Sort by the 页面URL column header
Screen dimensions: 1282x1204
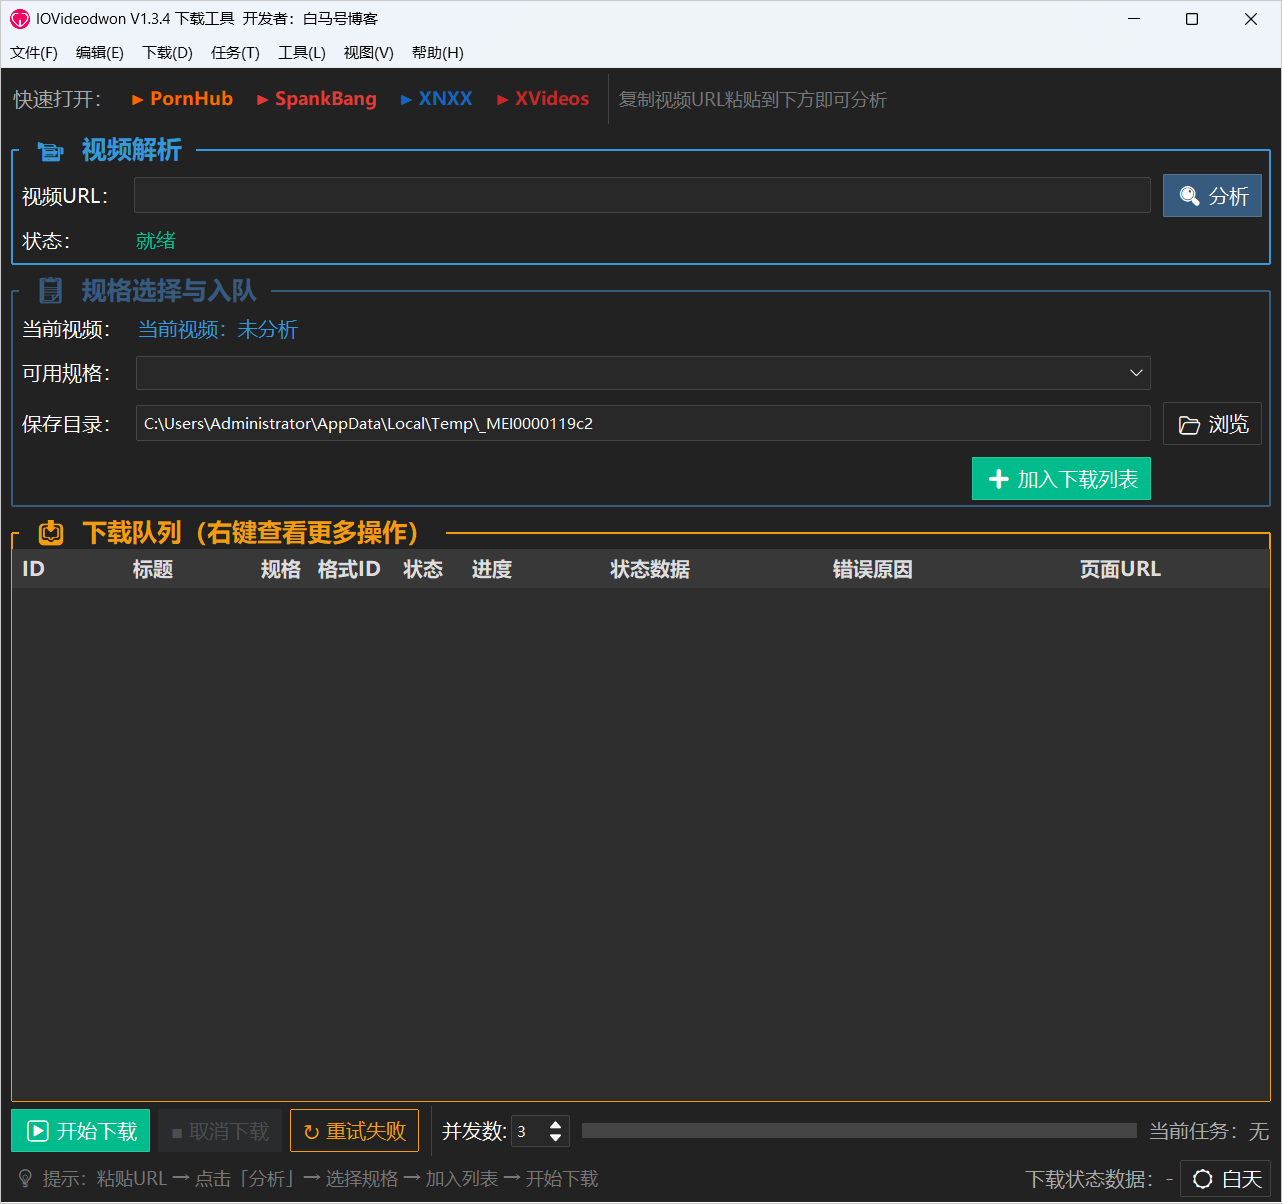1120,569
